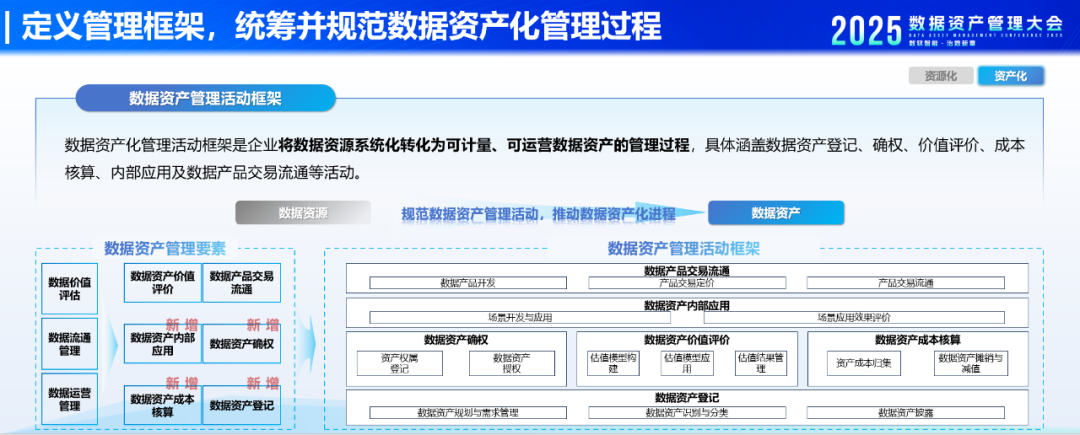This screenshot has height=435, width=1080.
Task: Click the 数据资产披露 item
Action: pyautogui.click(x=905, y=412)
